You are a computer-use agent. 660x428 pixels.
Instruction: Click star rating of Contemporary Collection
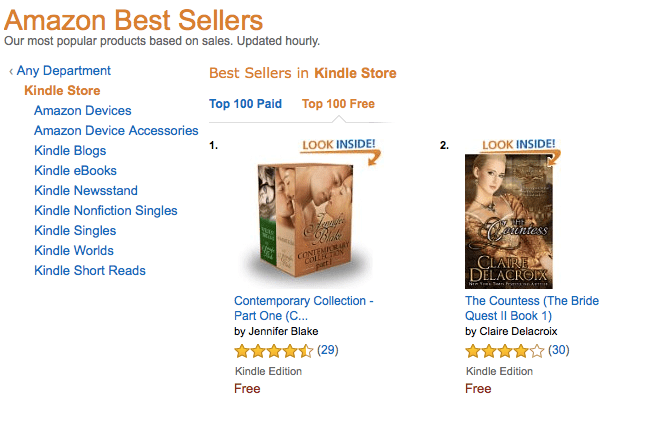[273, 351]
